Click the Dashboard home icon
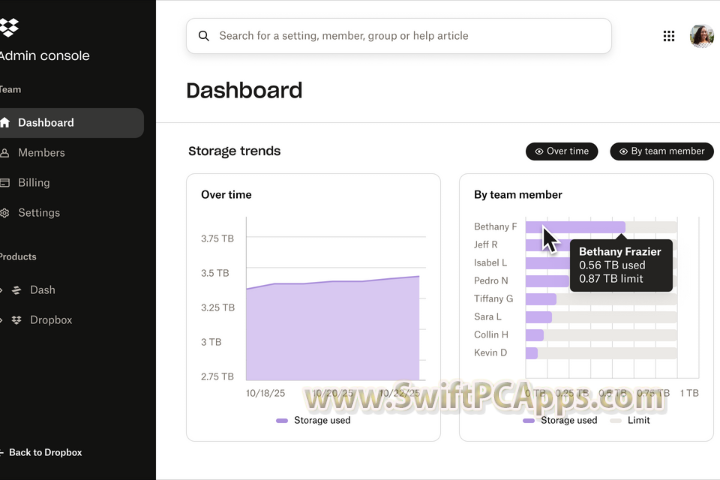Screen dimensions: 720x480 5,123
